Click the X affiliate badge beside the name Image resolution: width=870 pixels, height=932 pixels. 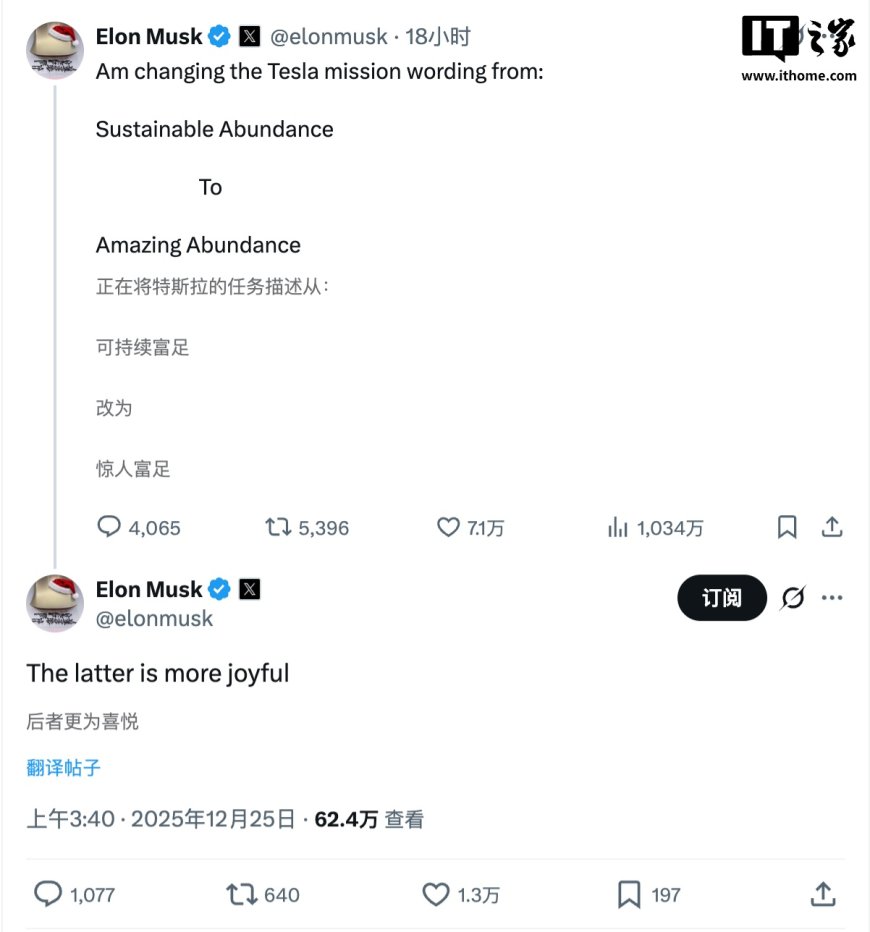coord(248,36)
